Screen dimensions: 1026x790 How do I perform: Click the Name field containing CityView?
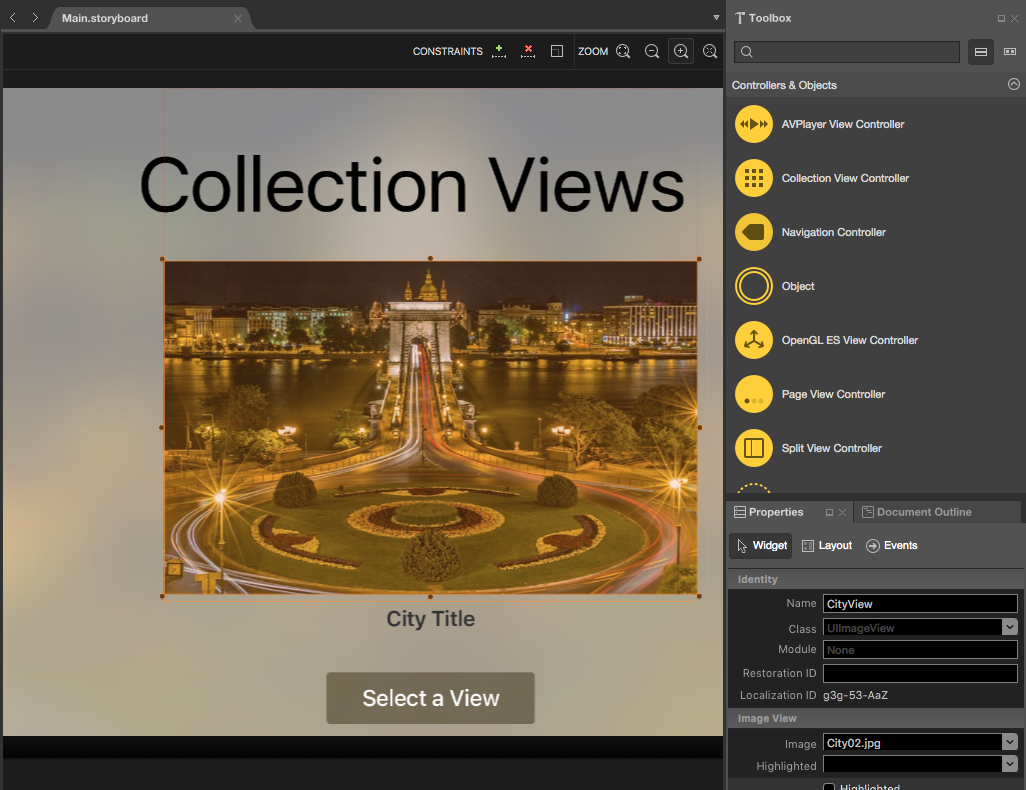click(x=919, y=604)
